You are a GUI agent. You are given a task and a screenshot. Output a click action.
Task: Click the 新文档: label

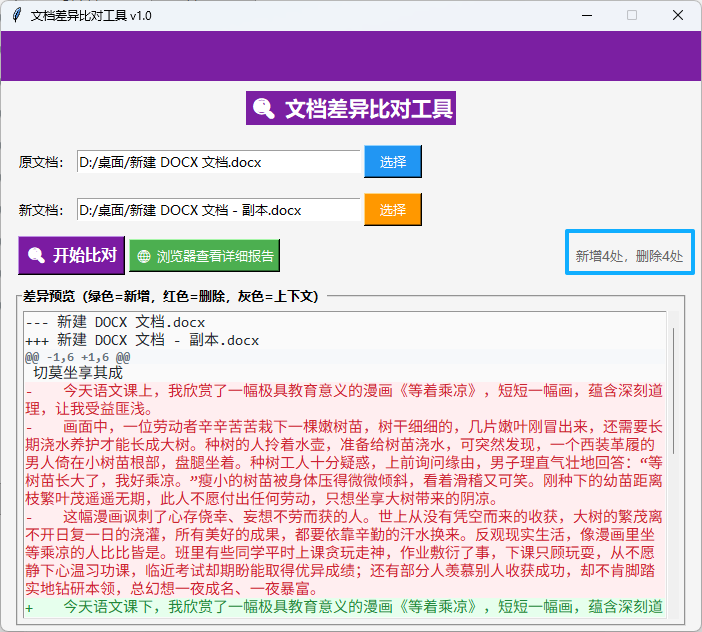coord(41,210)
